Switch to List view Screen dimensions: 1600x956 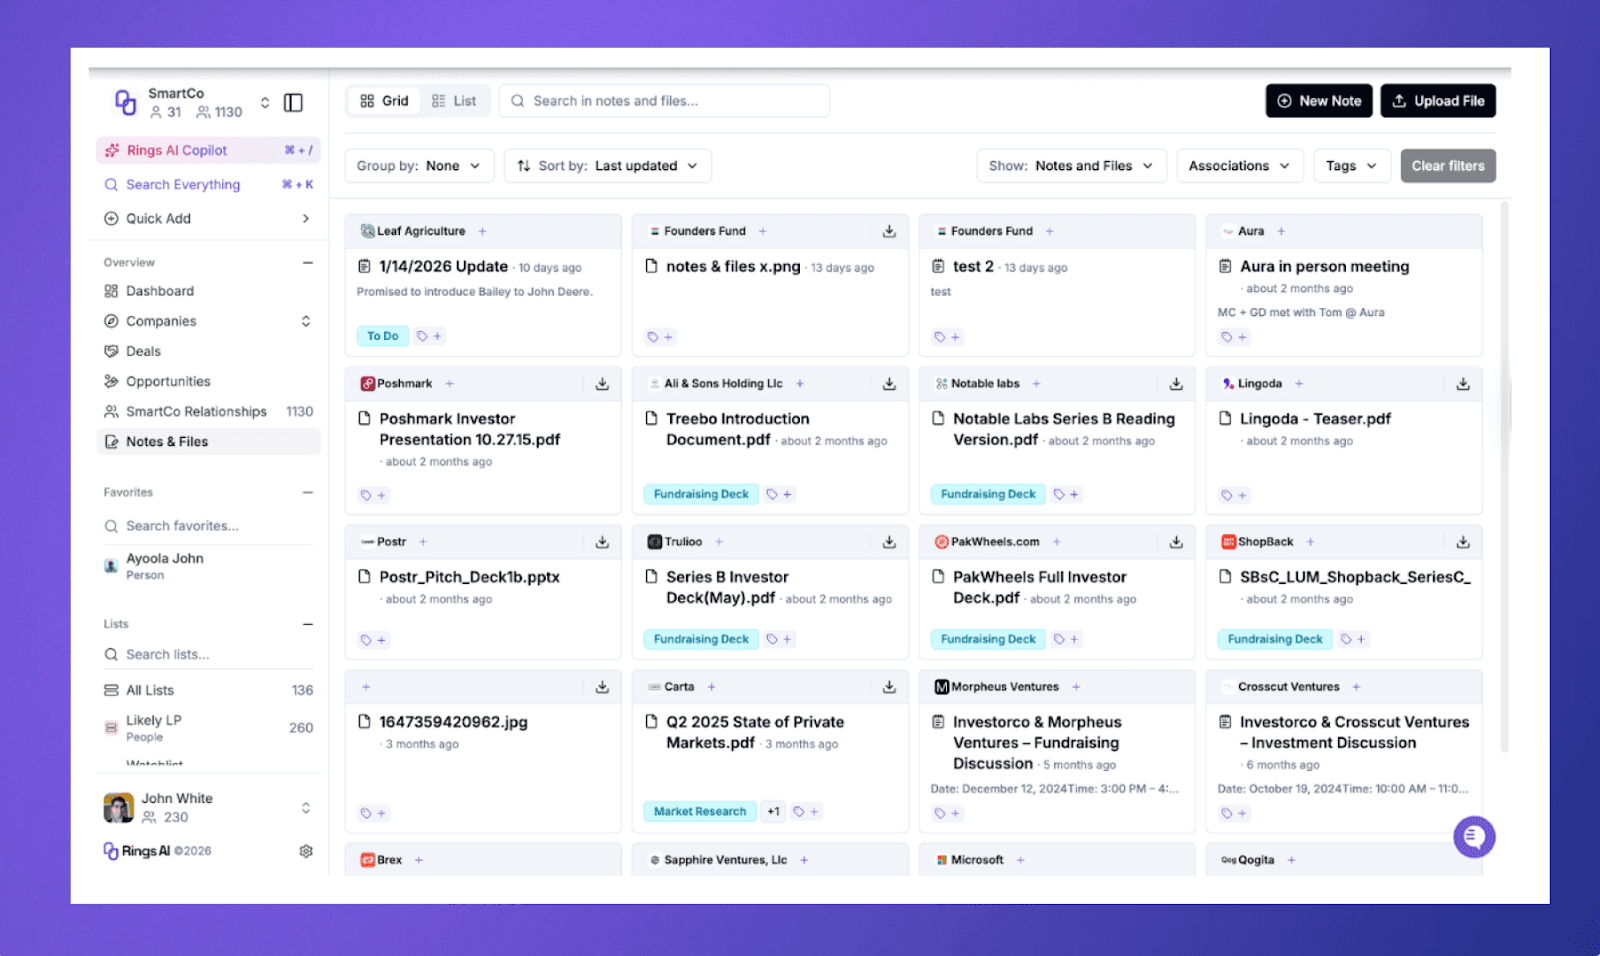coord(454,101)
